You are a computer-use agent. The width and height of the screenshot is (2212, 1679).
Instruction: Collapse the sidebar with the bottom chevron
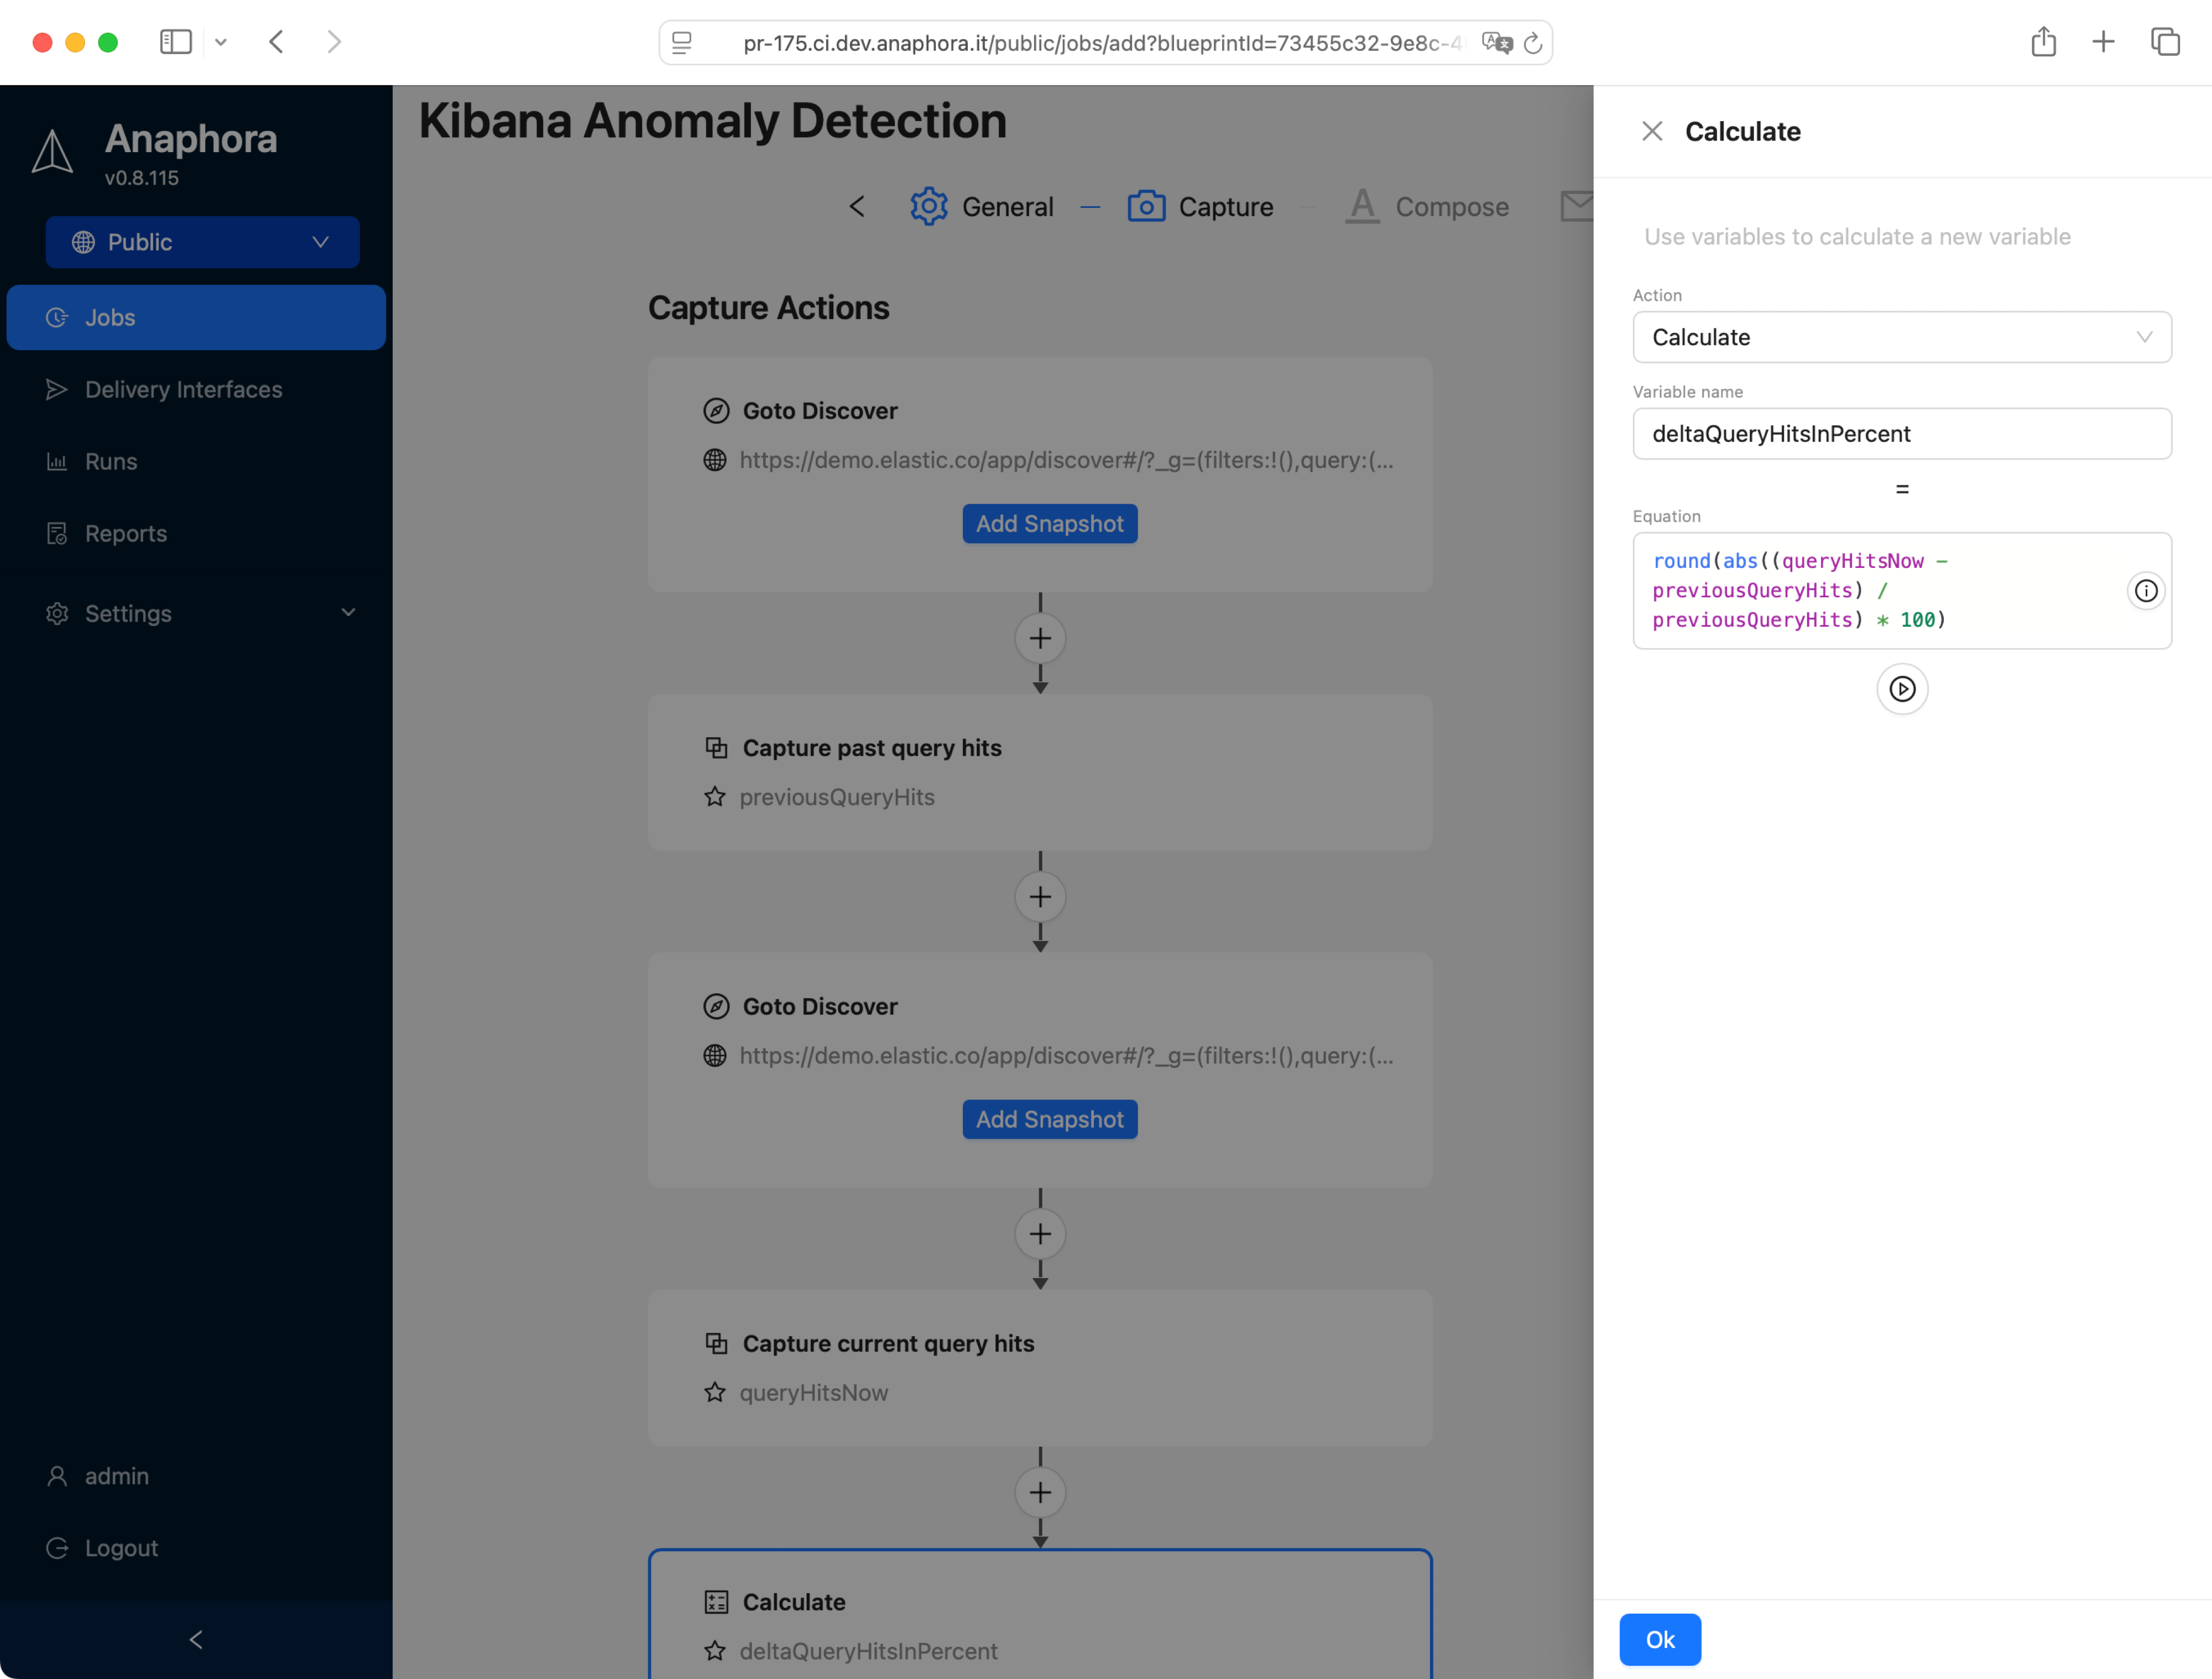coord(196,1639)
